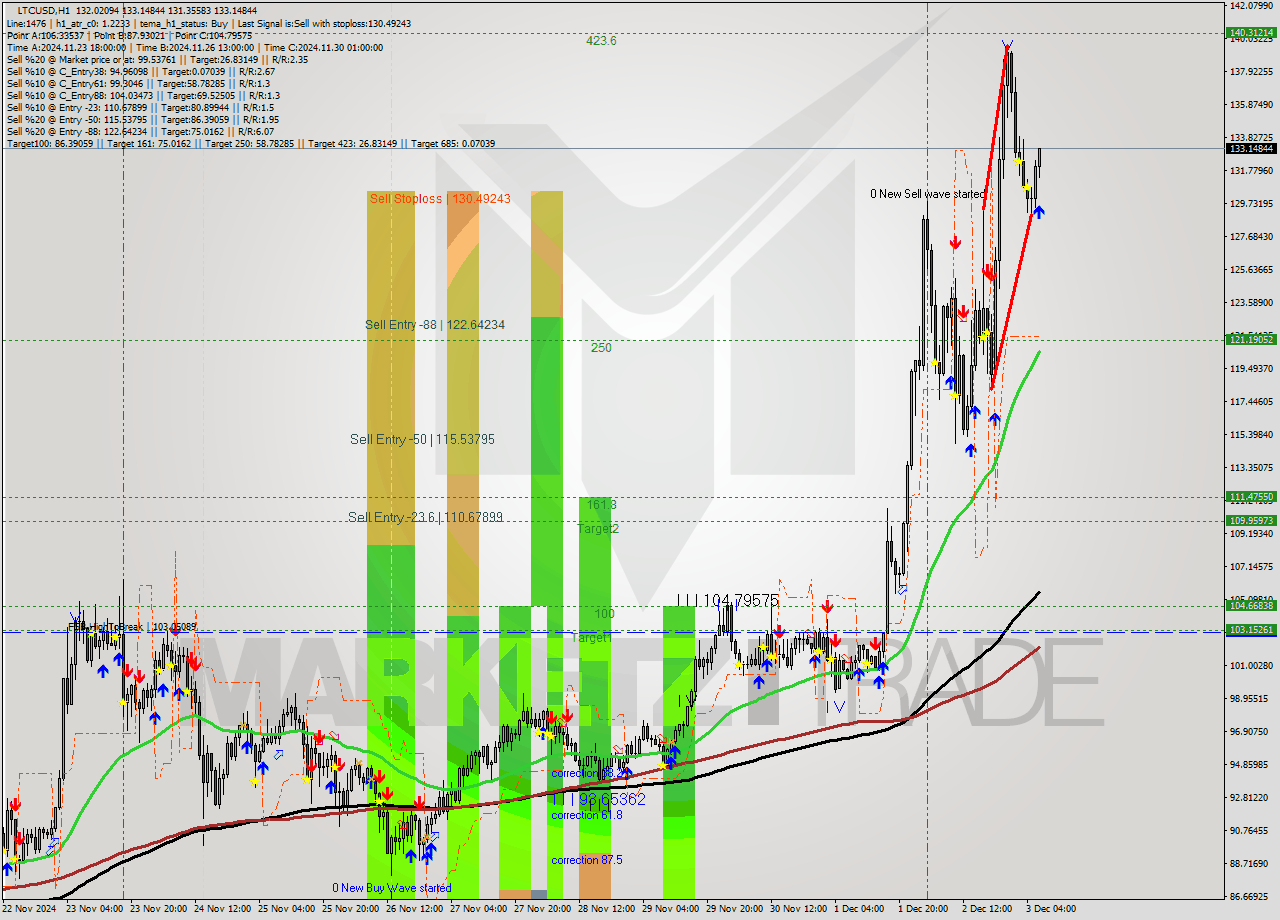Click the 'correction 87.5' label
Viewport: 1280px width, 920px height.
point(586,860)
